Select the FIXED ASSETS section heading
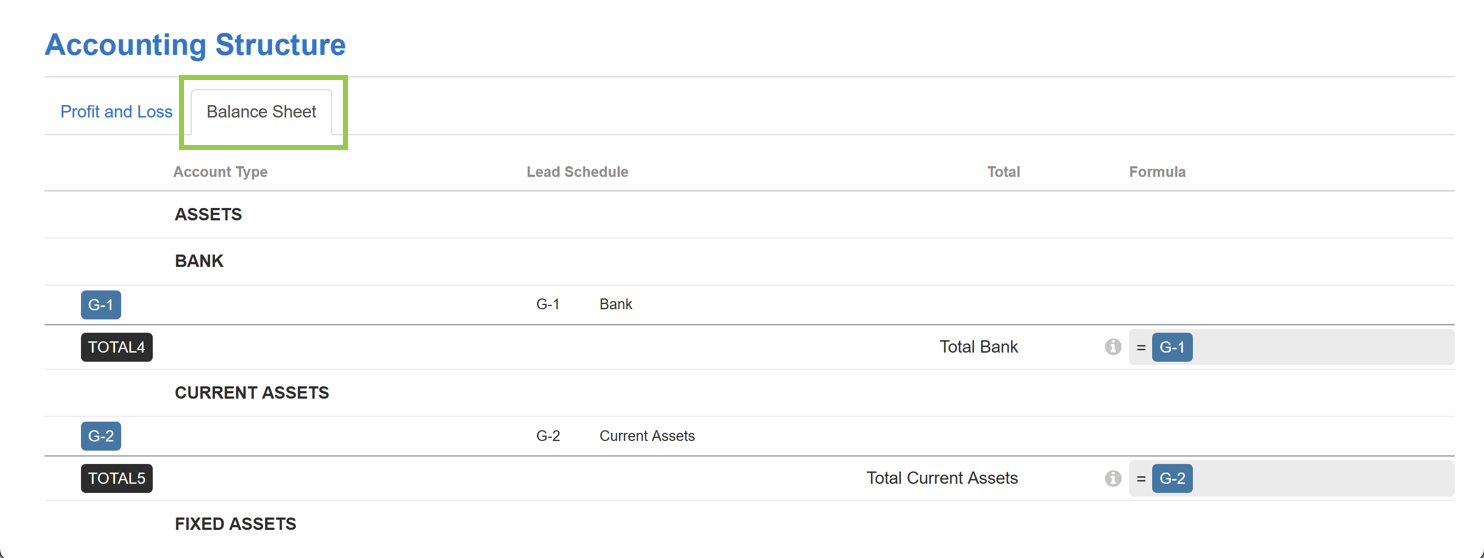 coord(236,524)
